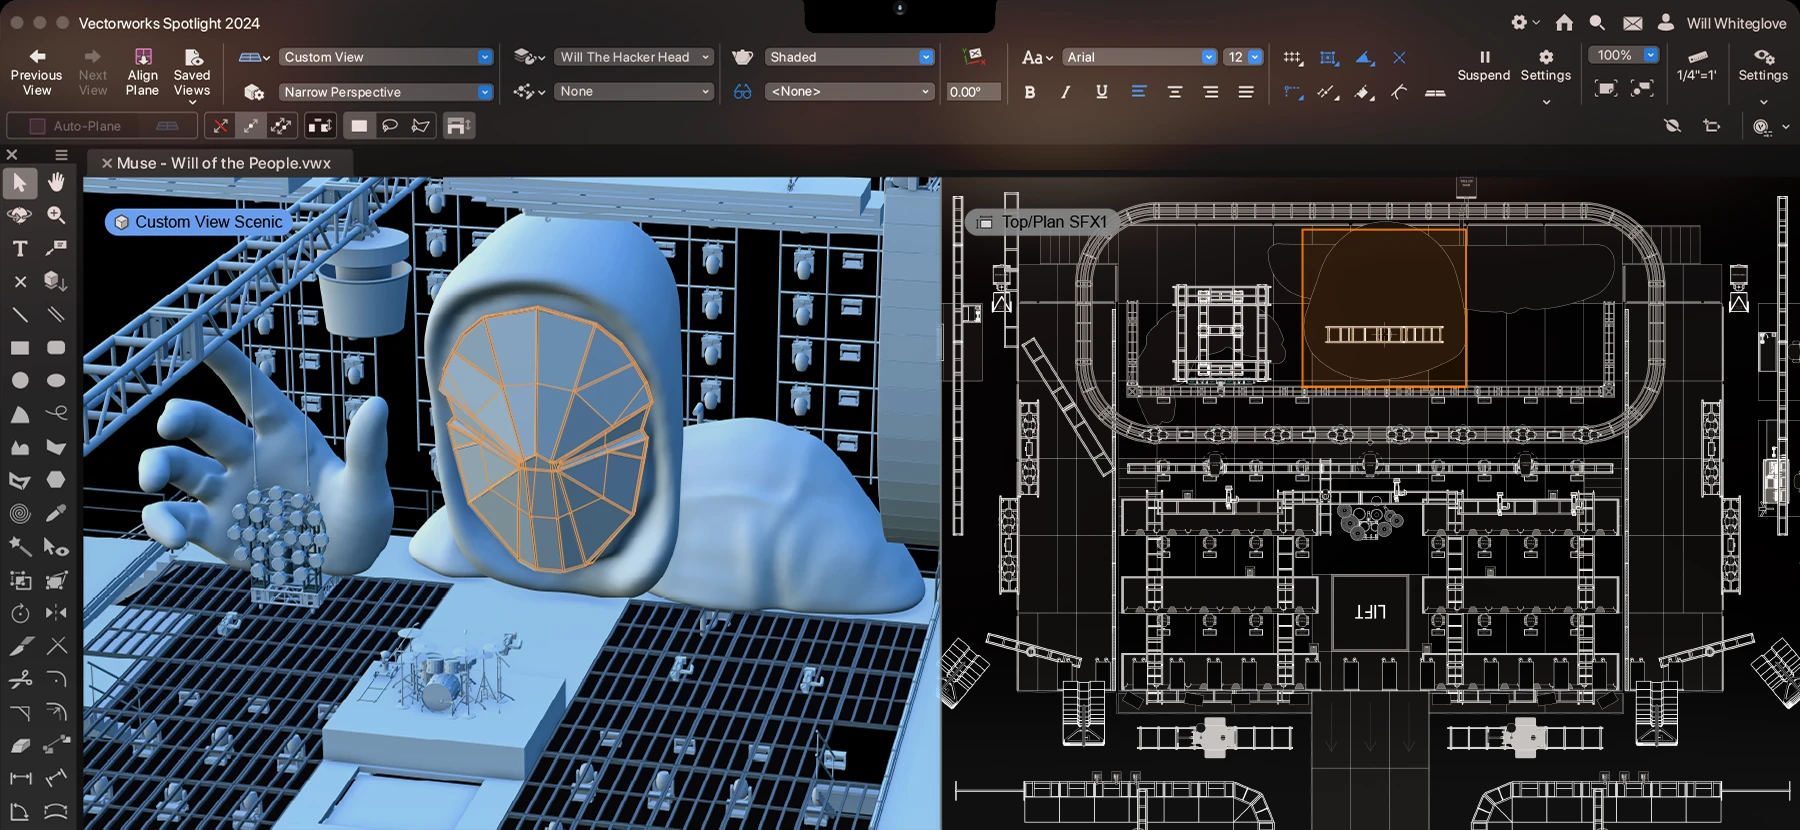Select the Lasso selection mode
This screenshot has height=830, width=1800.
click(390, 126)
